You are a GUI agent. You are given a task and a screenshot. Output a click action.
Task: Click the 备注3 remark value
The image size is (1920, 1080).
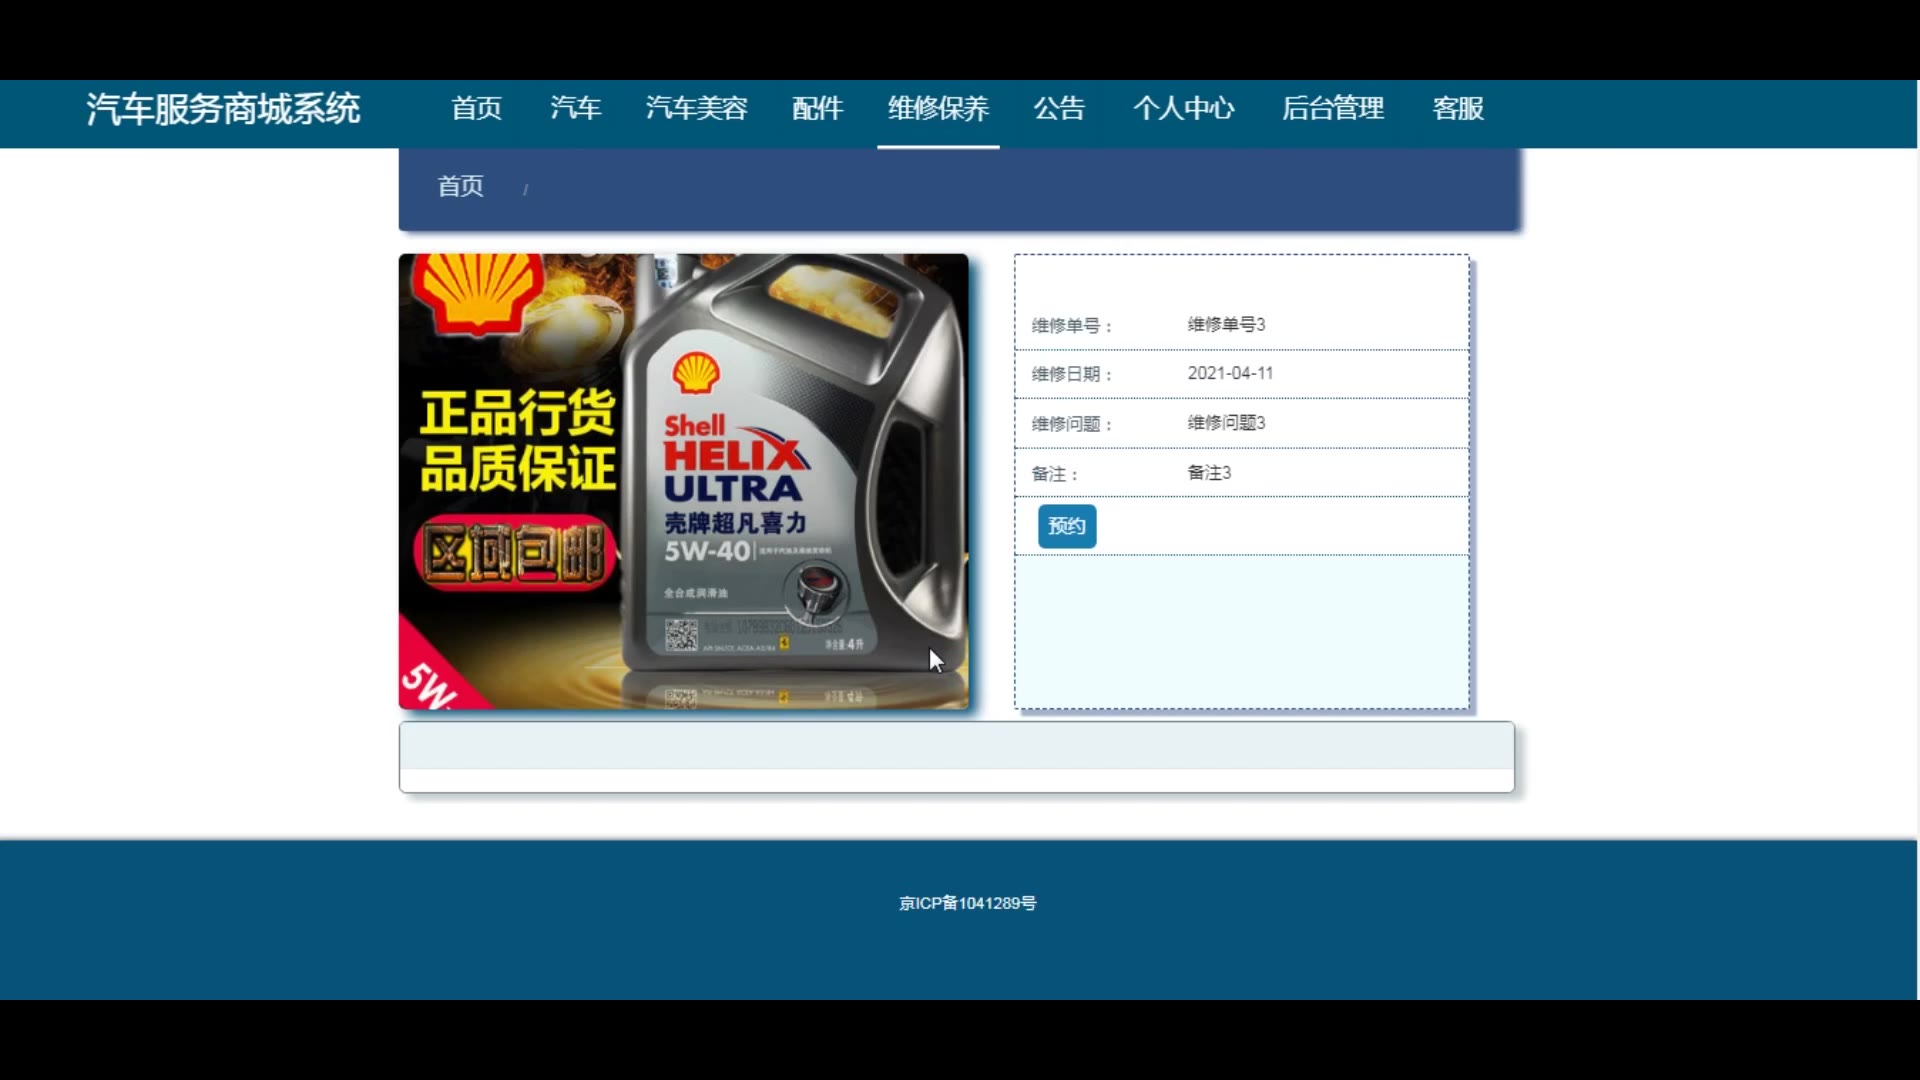(x=1209, y=473)
